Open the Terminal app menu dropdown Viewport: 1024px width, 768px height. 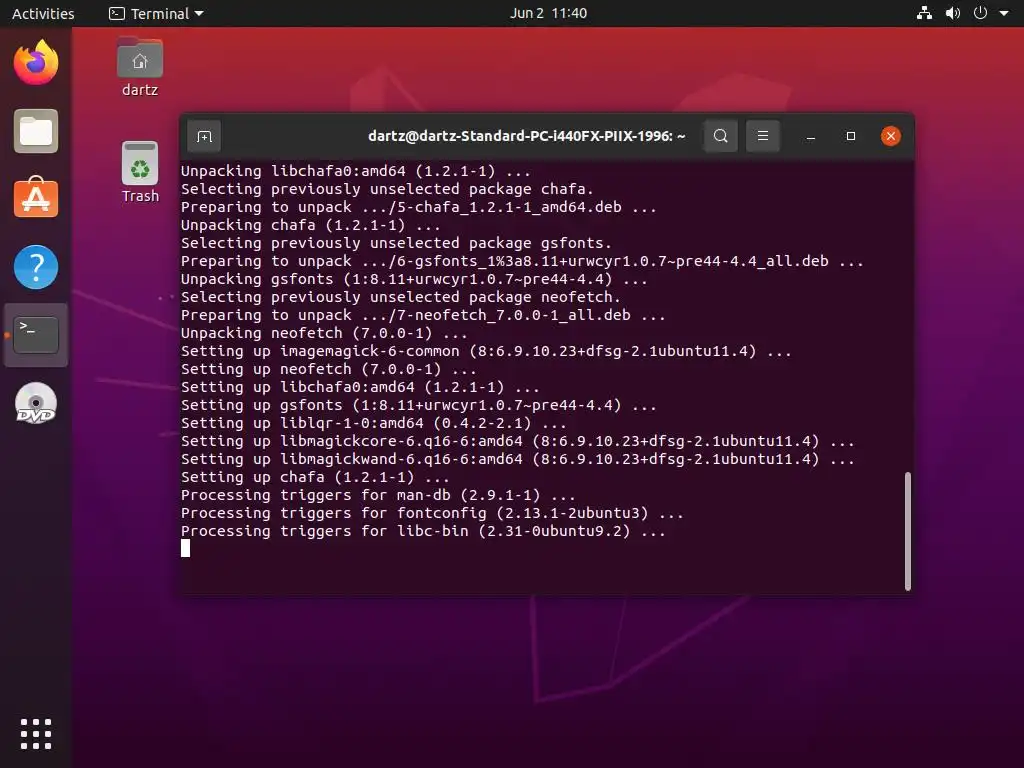tap(157, 14)
